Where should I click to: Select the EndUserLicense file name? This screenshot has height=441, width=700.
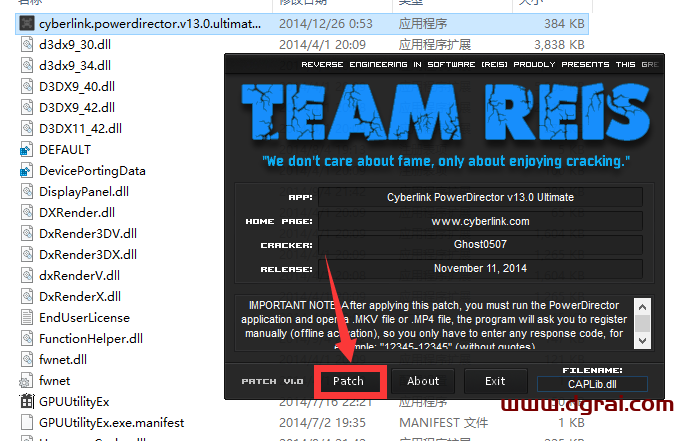click(84, 318)
